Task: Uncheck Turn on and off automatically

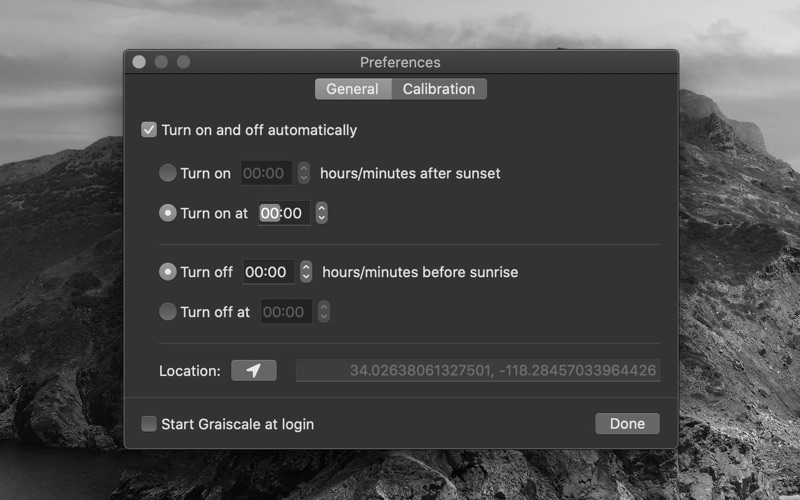Action: pos(149,130)
